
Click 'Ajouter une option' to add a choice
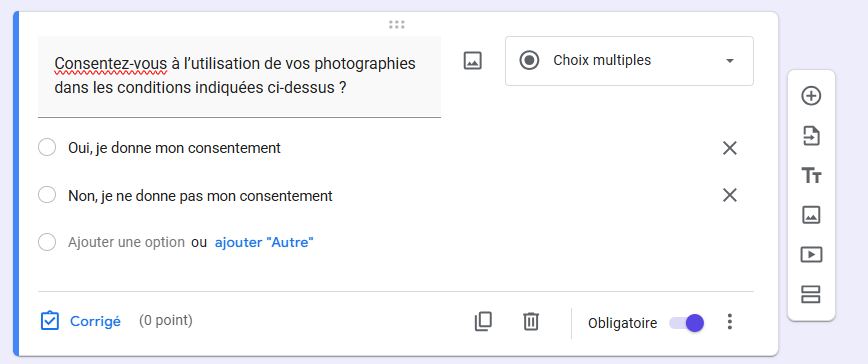click(x=126, y=242)
